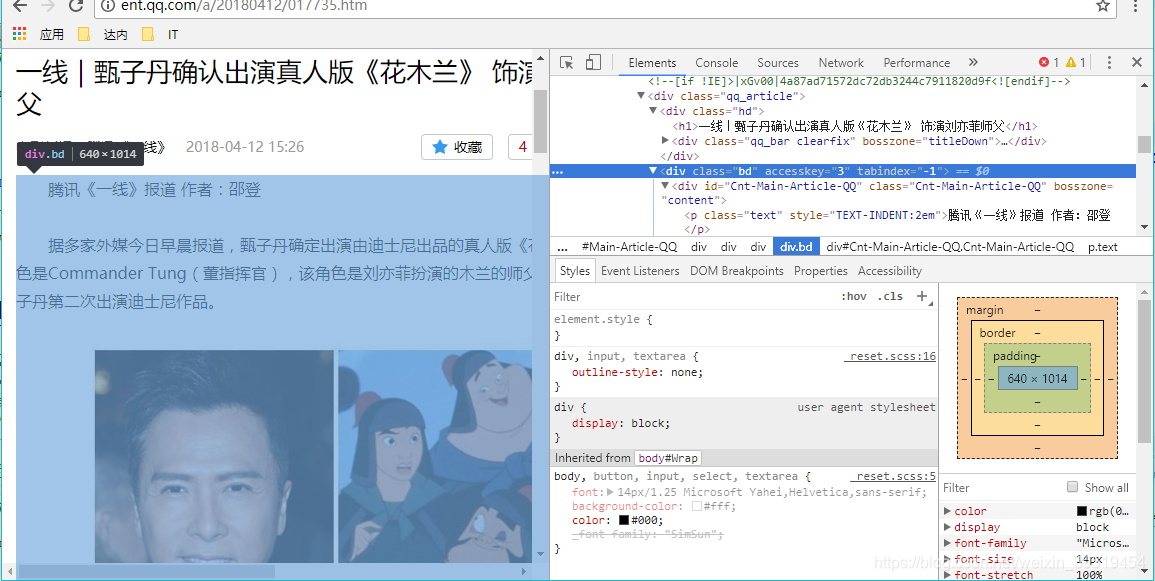Open the Network tab
This screenshot has width=1155, height=581.
(x=840, y=63)
